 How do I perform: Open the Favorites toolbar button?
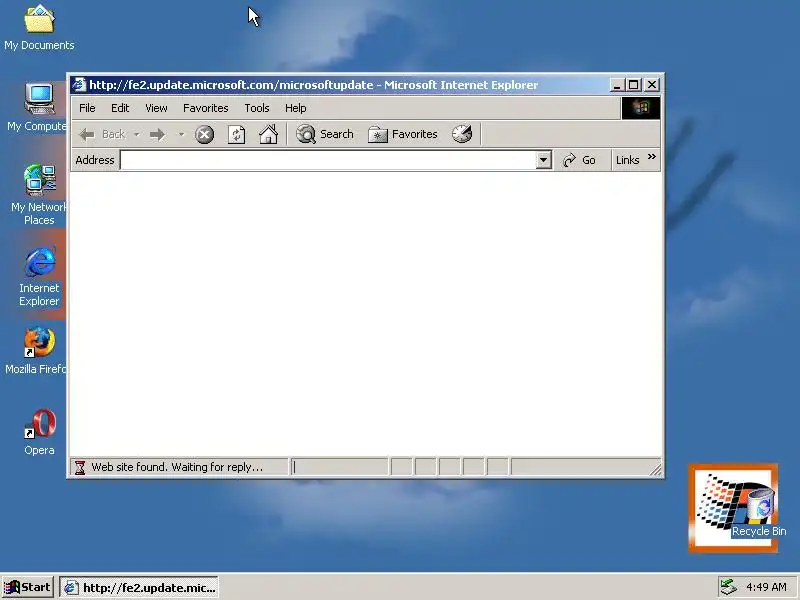(x=403, y=134)
